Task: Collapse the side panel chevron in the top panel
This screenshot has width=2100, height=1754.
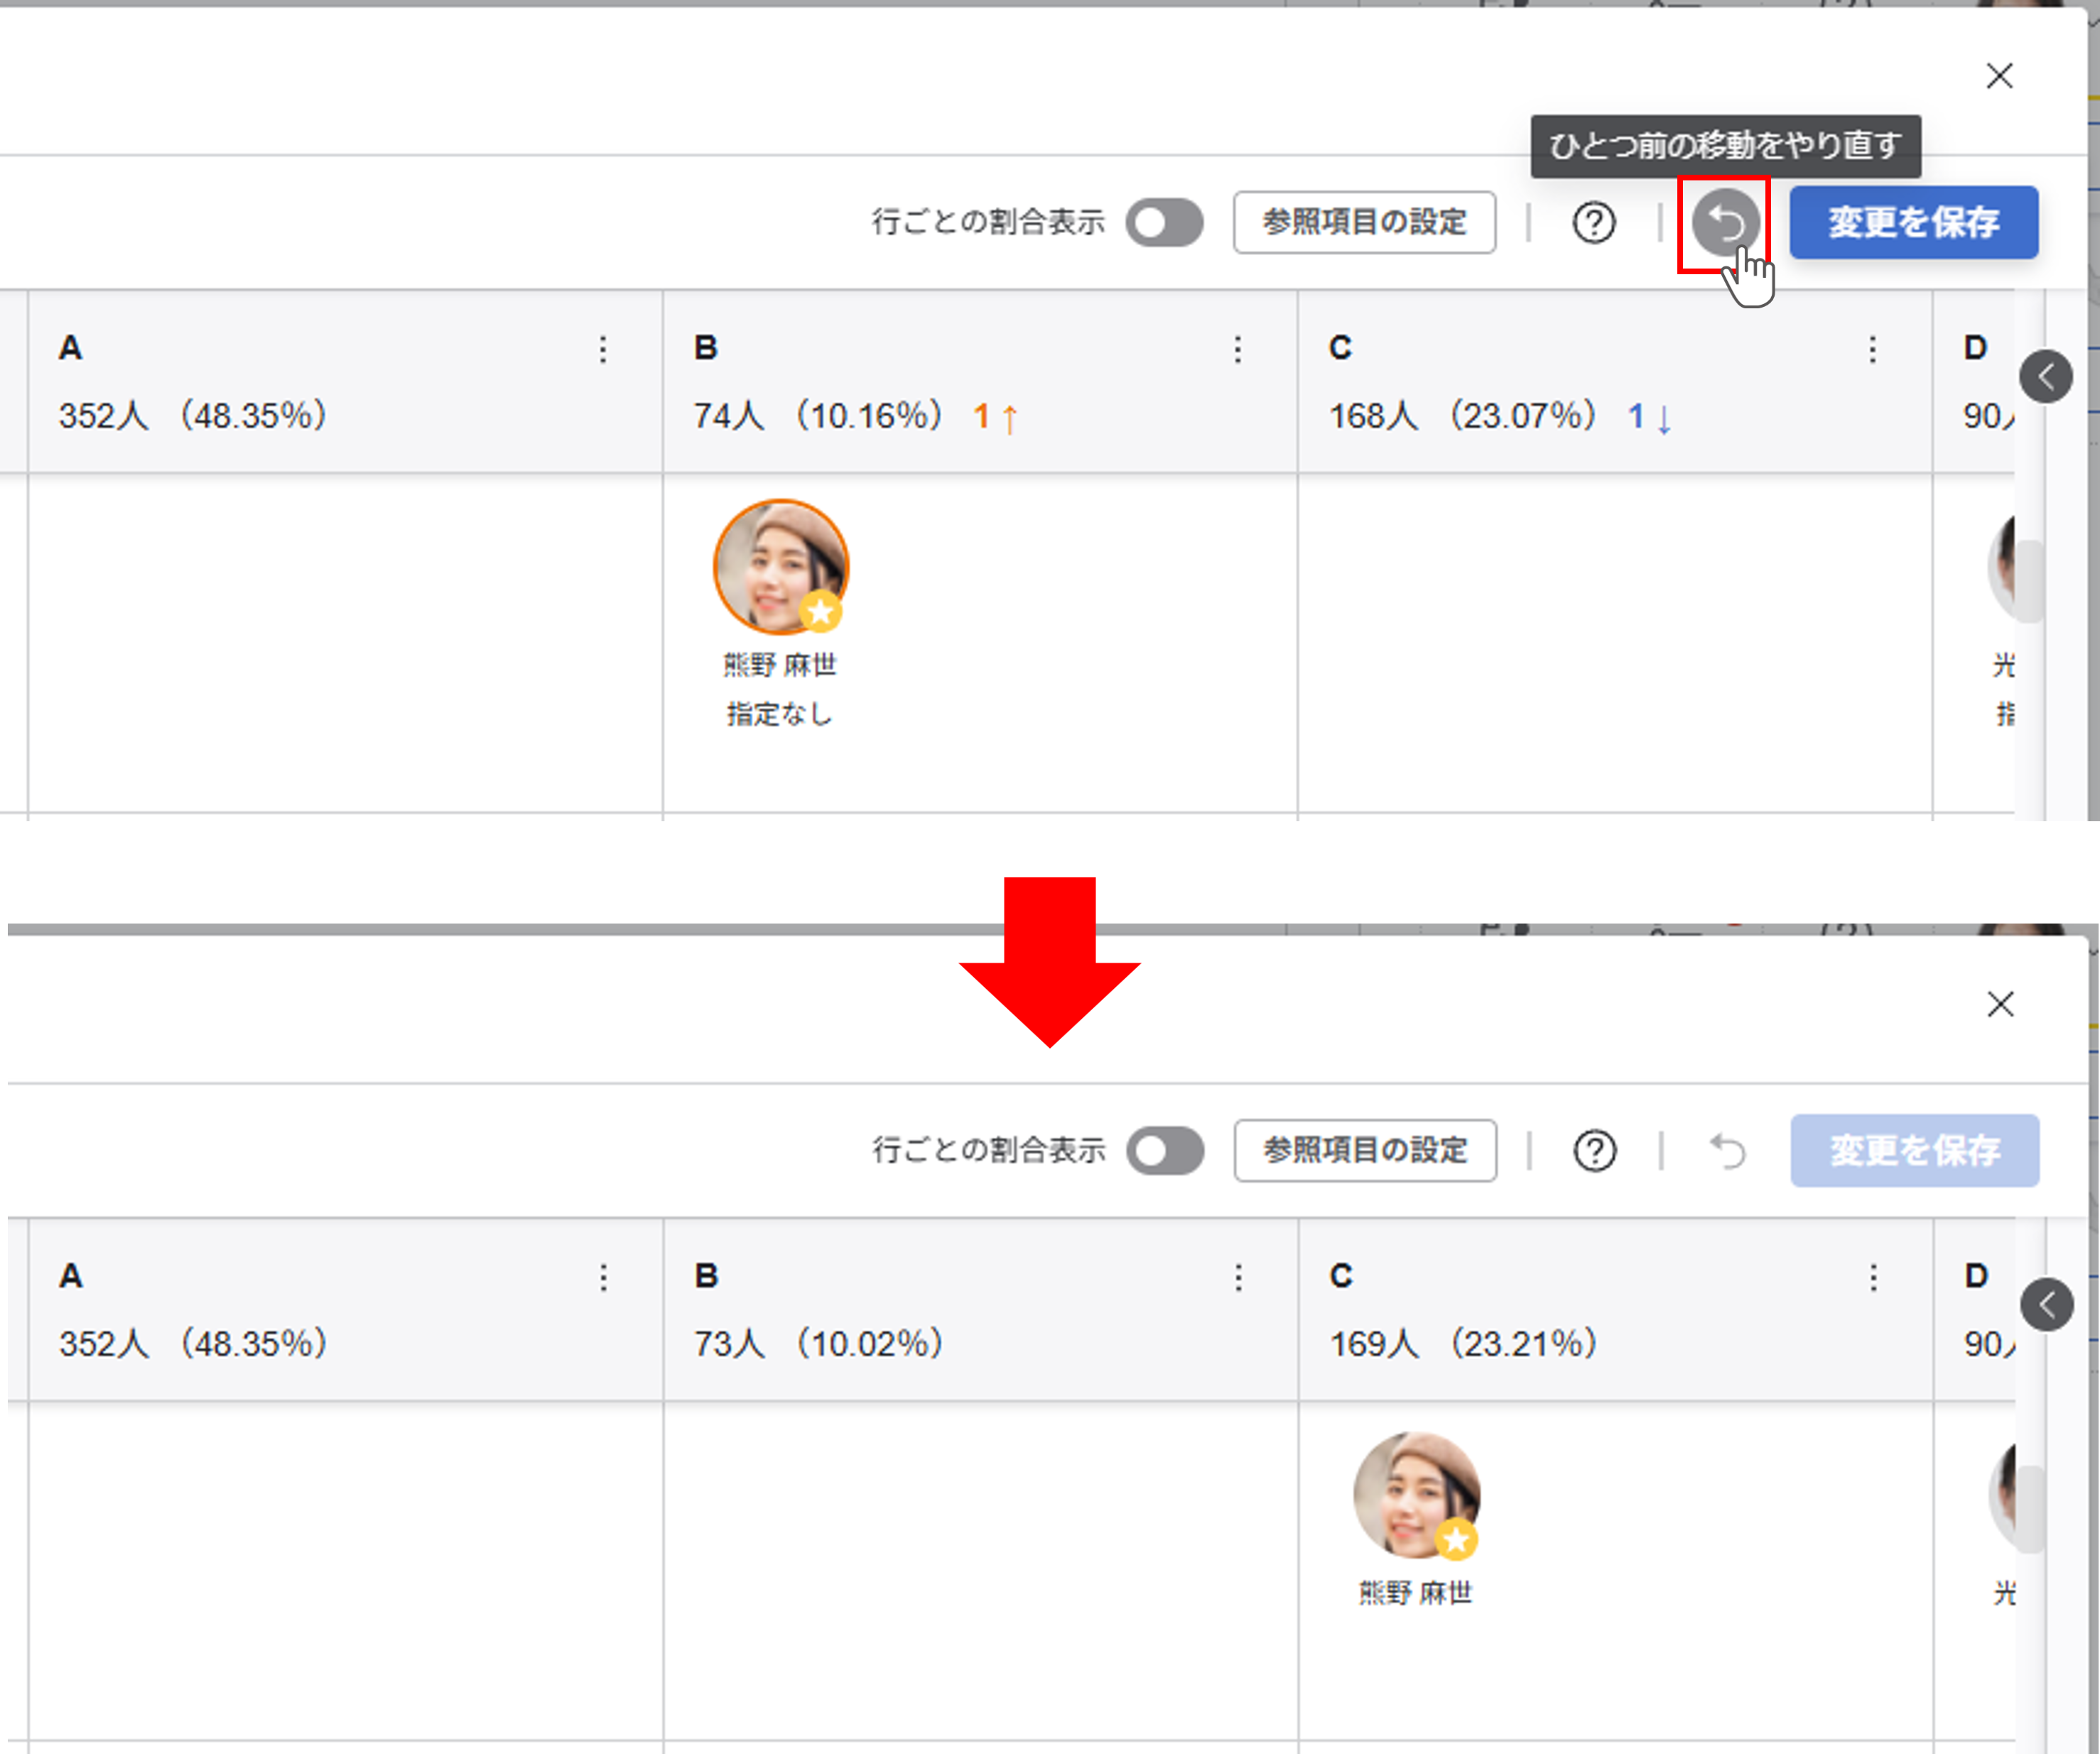Action: click(2045, 377)
